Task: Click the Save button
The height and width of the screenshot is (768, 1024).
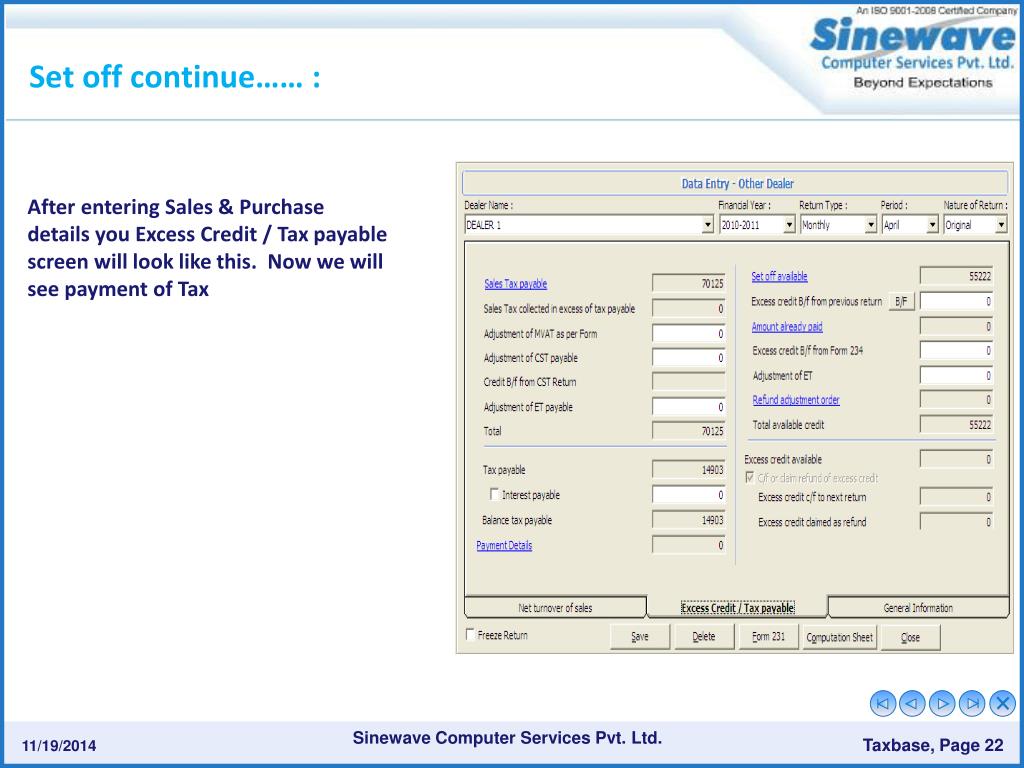Action: click(640, 637)
